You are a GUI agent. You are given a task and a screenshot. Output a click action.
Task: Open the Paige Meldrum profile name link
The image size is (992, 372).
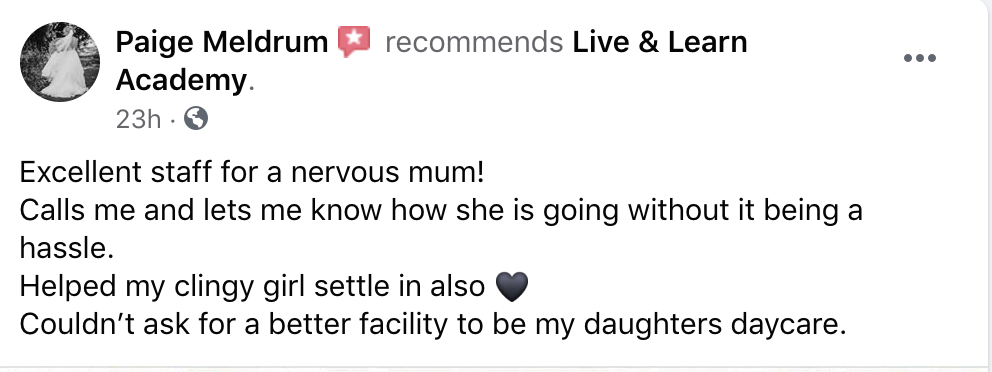click(x=221, y=42)
